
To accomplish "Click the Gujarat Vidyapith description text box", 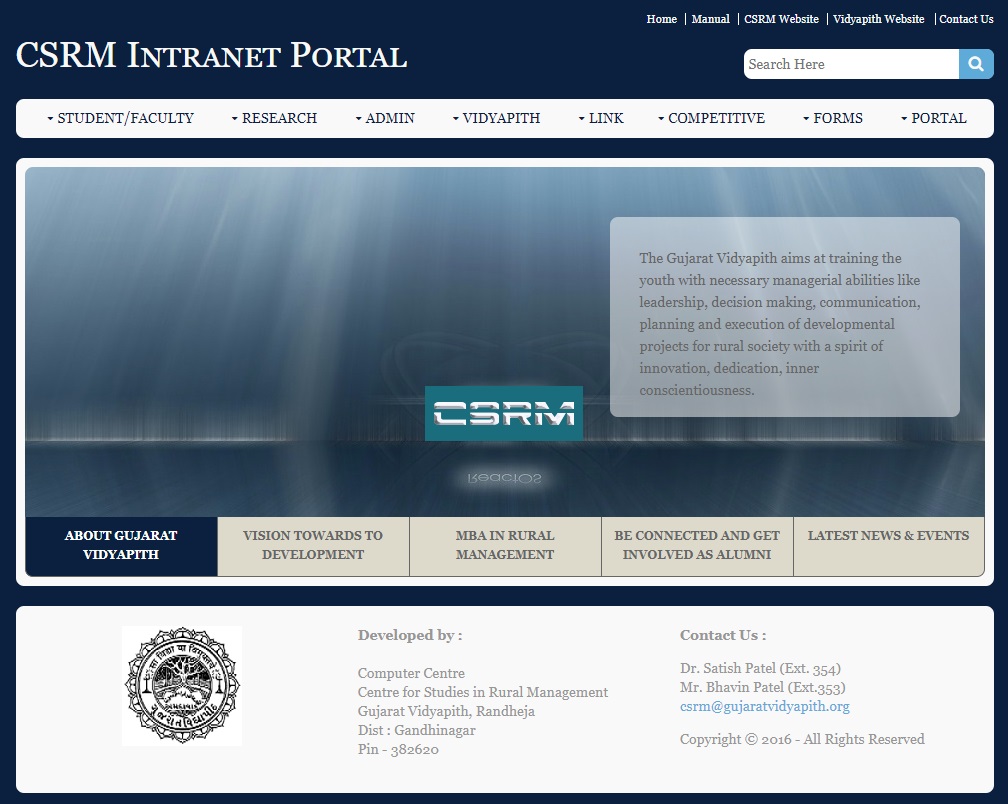I will [784, 317].
